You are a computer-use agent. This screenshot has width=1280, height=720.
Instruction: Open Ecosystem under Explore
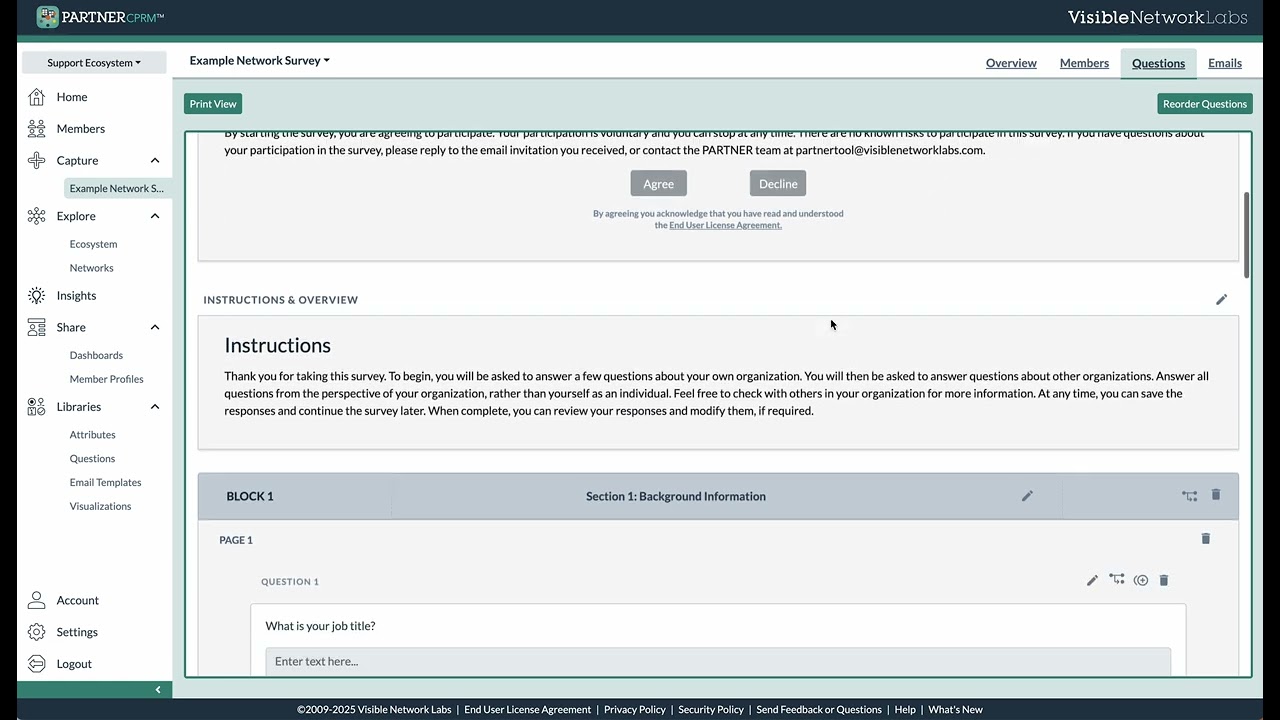(x=93, y=244)
